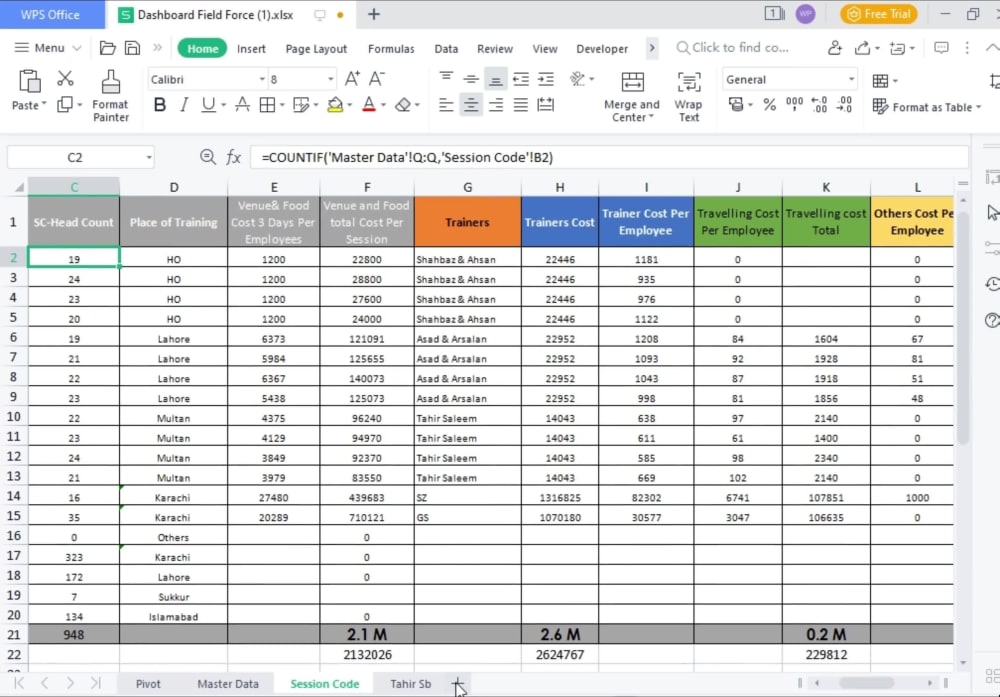Click Merge and Center button
The width and height of the screenshot is (1000, 697).
point(631,96)
